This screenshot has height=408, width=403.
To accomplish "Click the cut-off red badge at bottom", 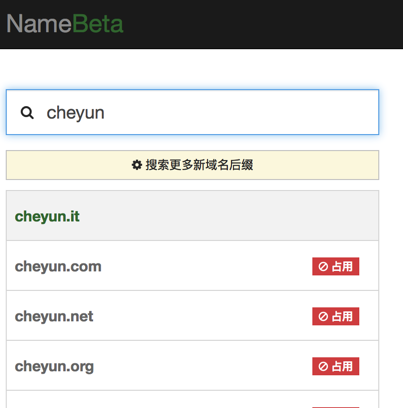I will 336,407.
